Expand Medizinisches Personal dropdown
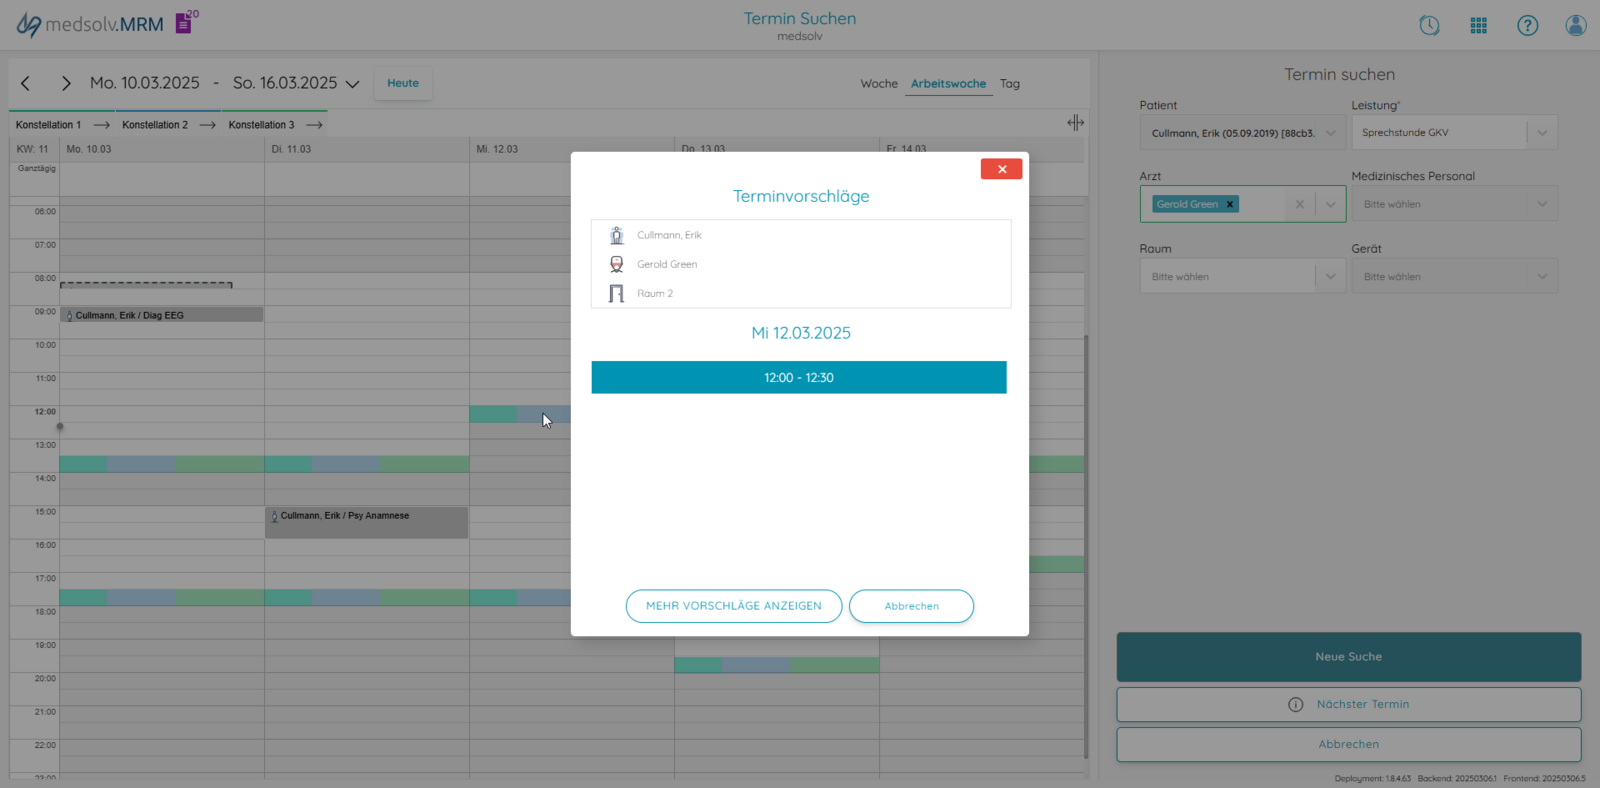 click(x=1542, y=204)
